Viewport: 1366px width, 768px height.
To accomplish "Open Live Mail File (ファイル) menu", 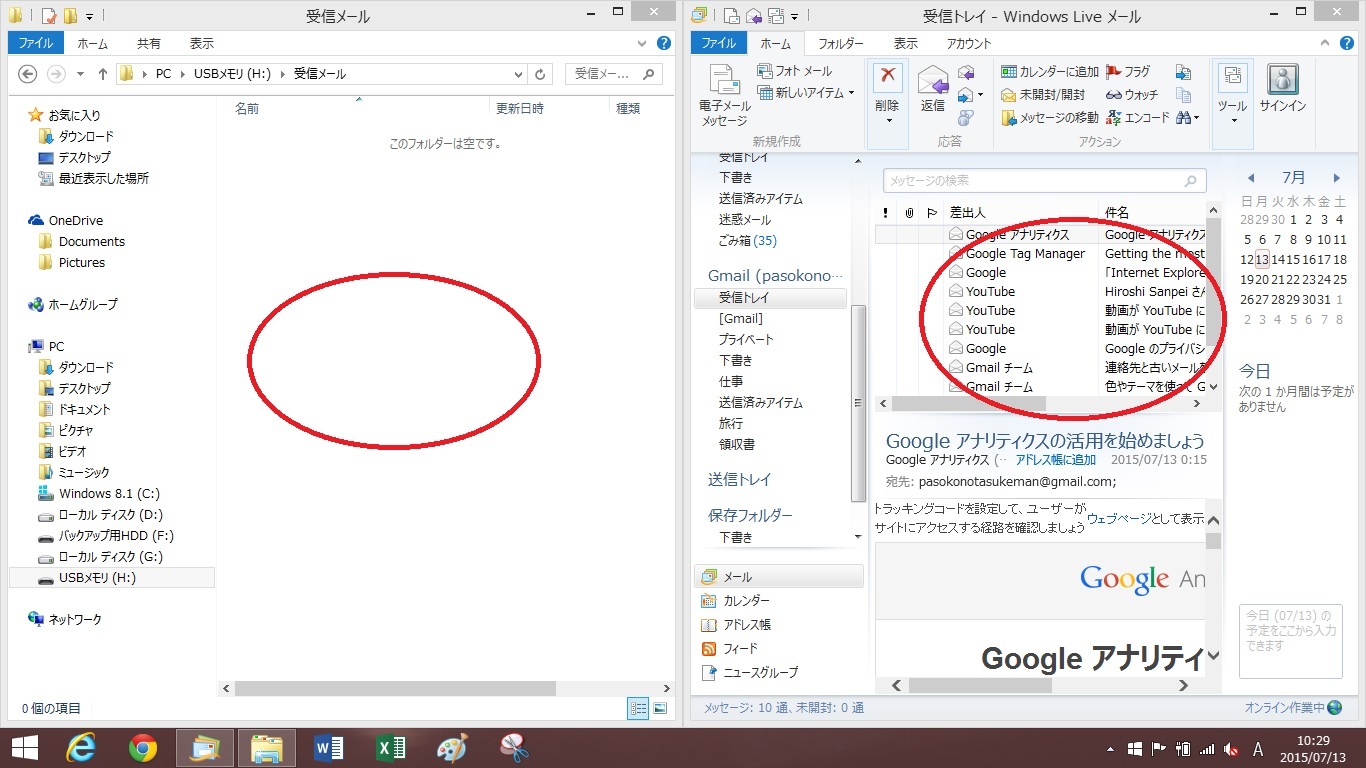I will coord(719,43).
